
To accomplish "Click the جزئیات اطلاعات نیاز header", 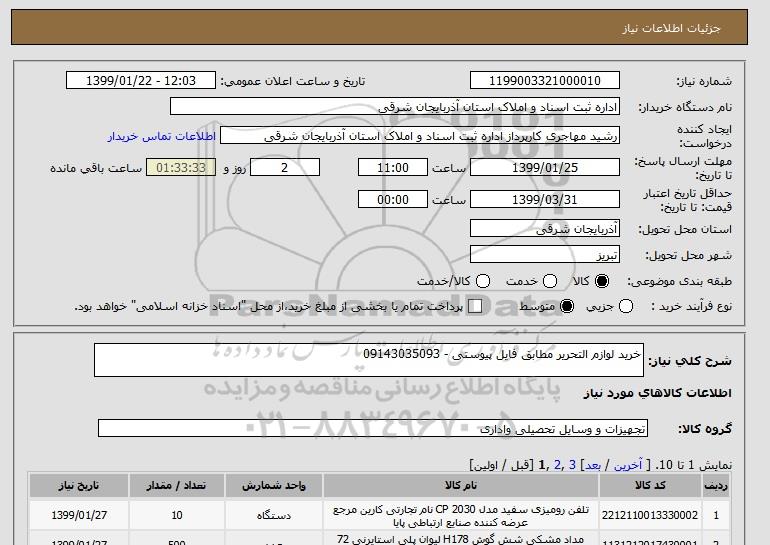I will click(671, 28).
